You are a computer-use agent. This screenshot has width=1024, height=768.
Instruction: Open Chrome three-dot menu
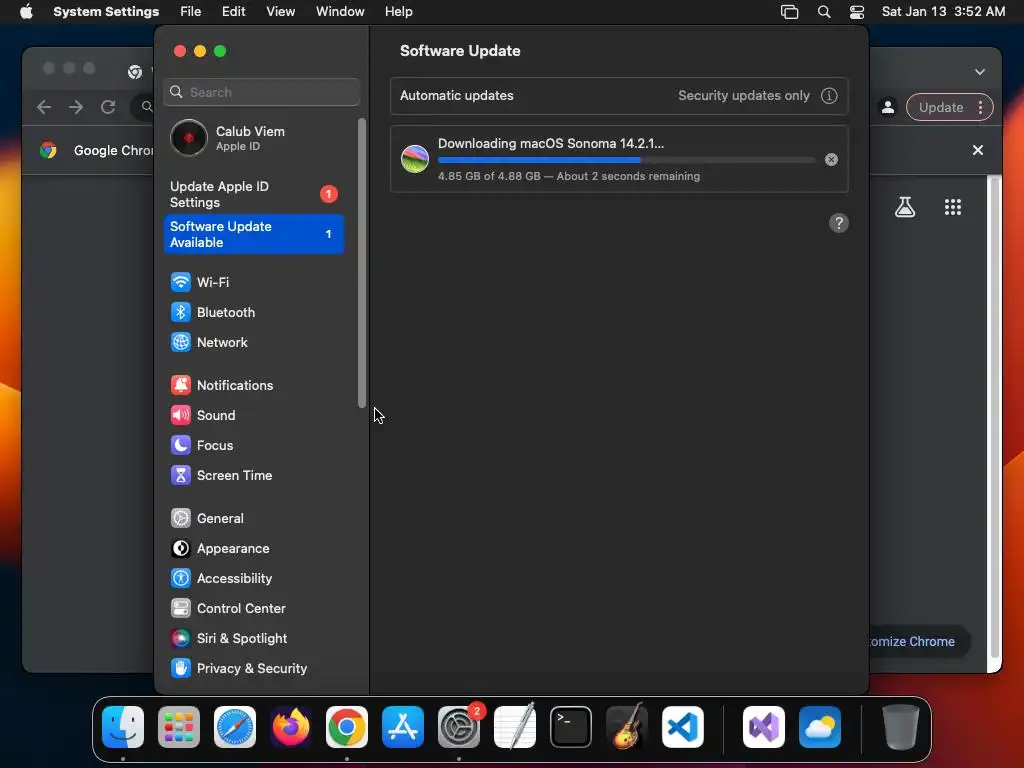[980, 108]
